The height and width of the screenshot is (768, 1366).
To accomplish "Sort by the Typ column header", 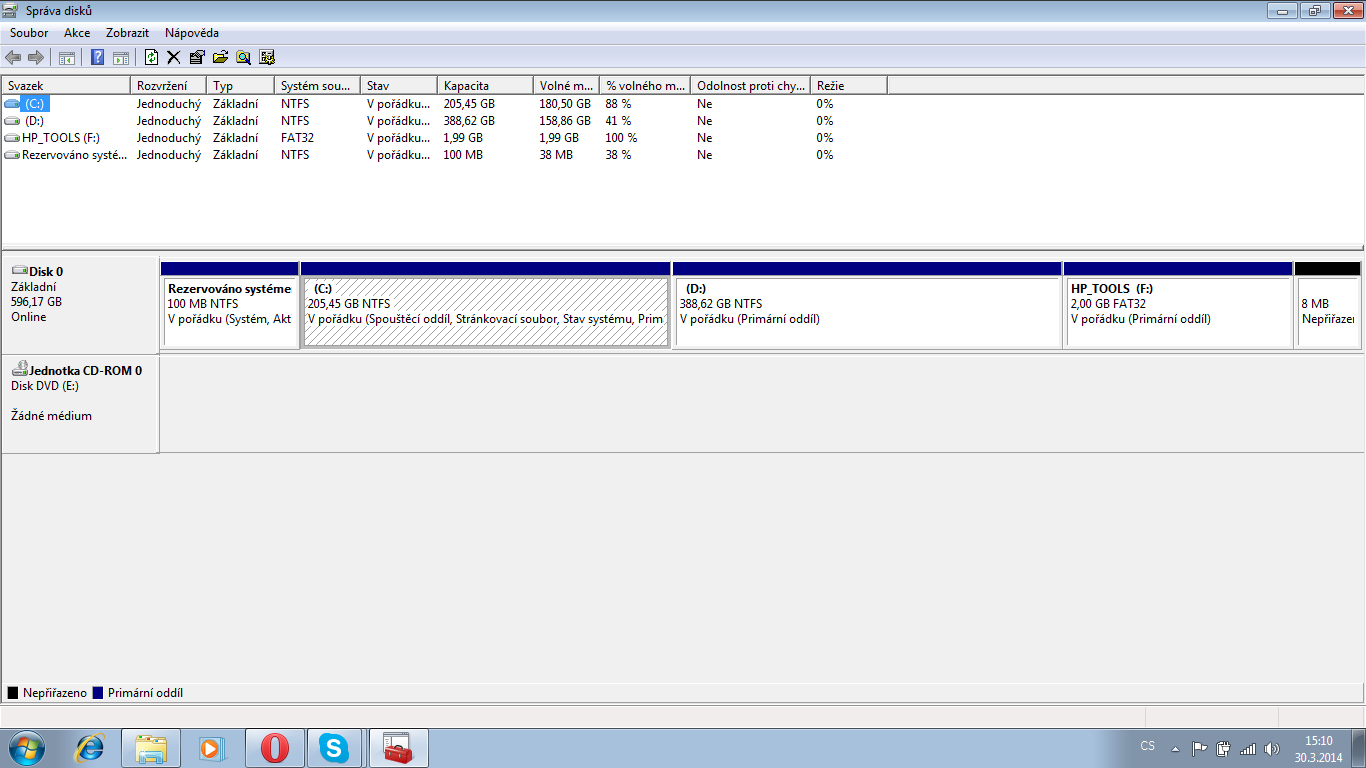I will click(240, 86).
